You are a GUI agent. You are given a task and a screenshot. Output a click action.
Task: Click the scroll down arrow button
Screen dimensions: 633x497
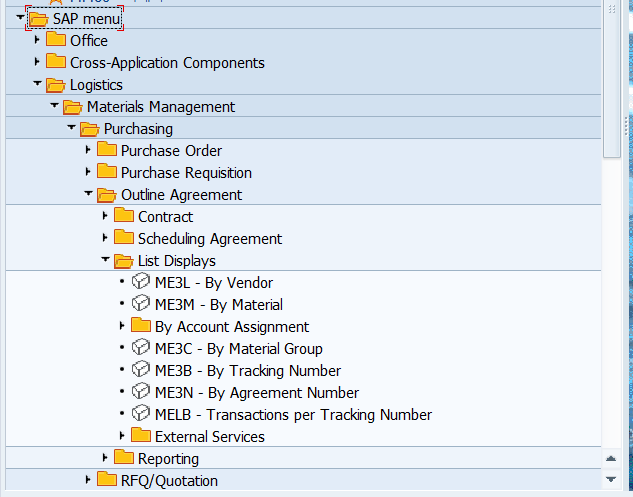pos(611,479)
